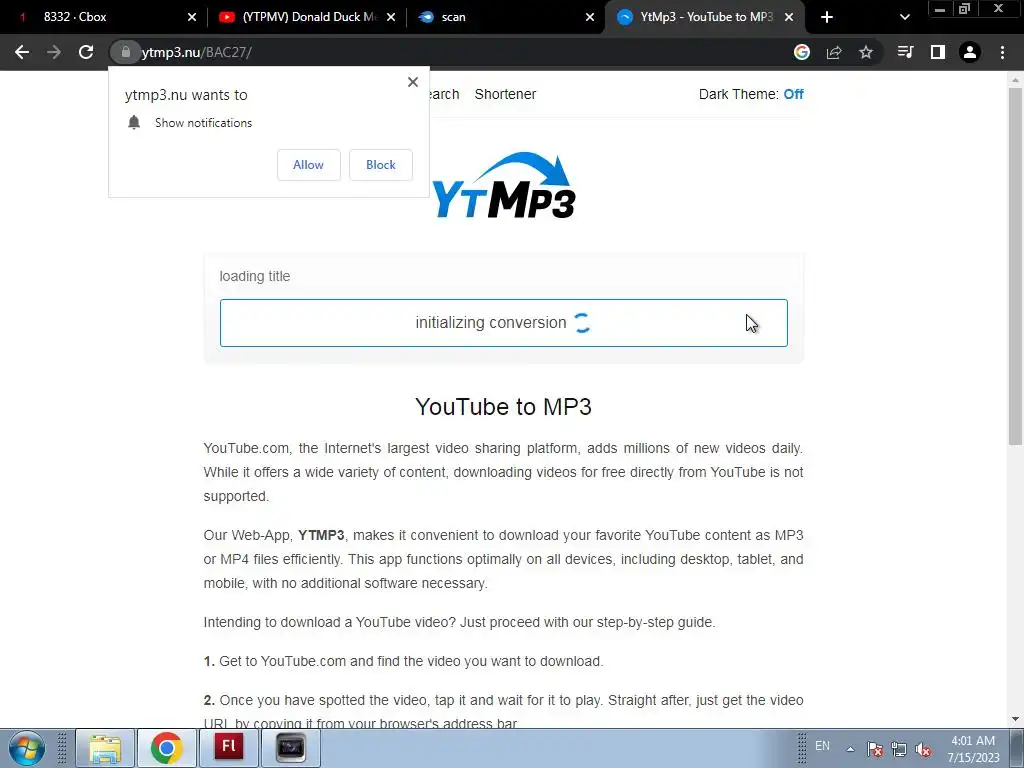Open the media control icon in toolbar

pyautogui.click(x=905, y=52)
